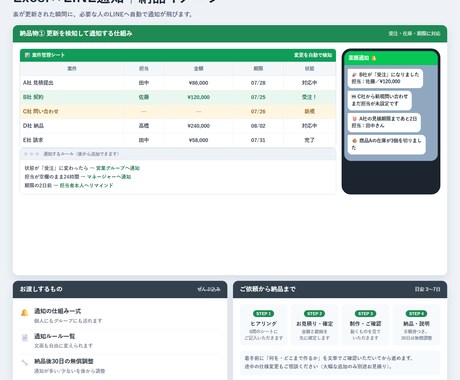Click the 目安 3〜7日 label
460x380 pixels.
coord(428,289)
